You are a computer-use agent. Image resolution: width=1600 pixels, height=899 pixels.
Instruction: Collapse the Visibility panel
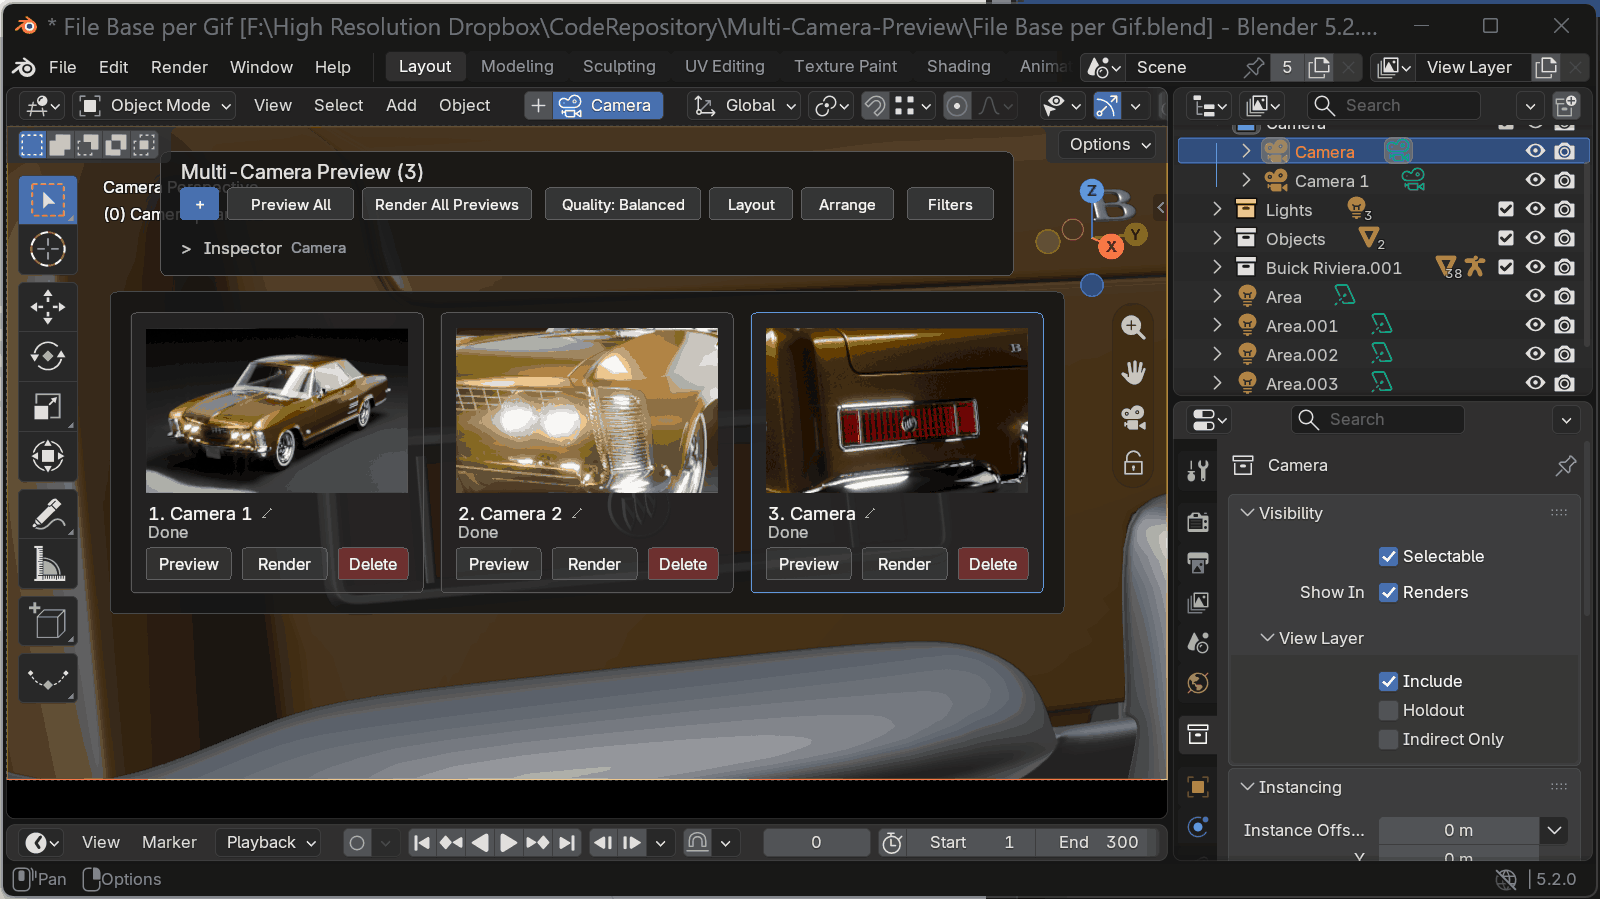tap(1247, 513)
